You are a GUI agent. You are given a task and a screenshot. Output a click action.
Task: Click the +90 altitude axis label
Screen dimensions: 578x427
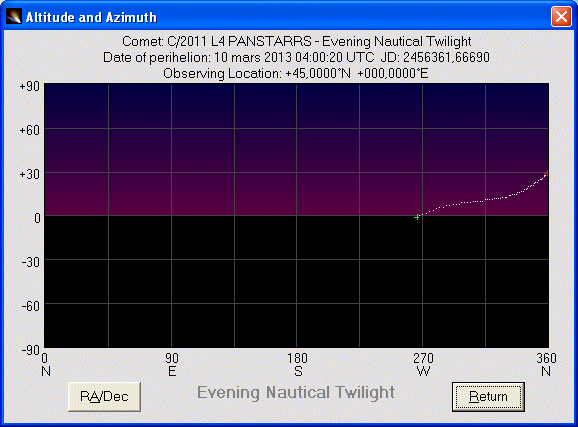pos(29,86)
